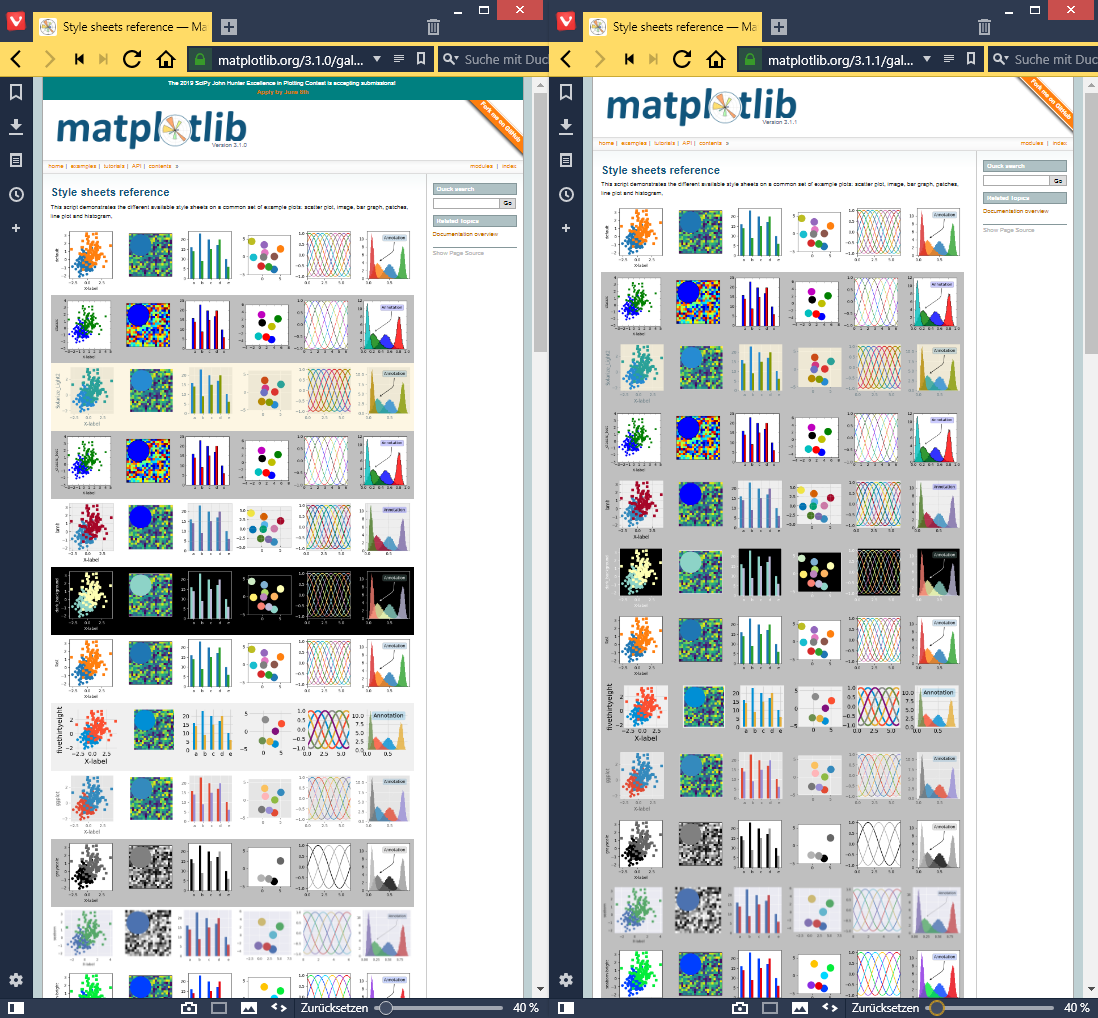
Task: Add a new web panel with plus icon
Action: tap(15, 228)
